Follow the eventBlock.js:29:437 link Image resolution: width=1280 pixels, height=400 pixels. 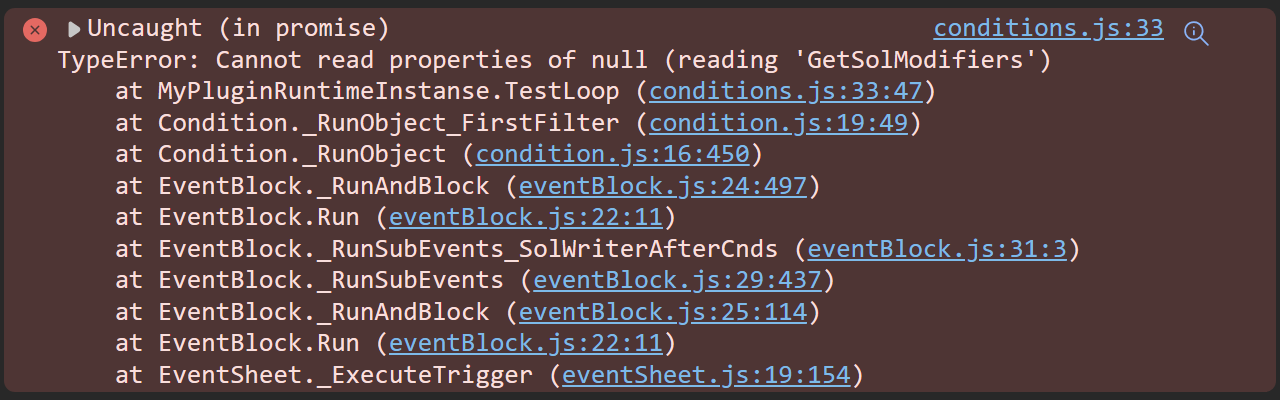(x=677, y=281)
